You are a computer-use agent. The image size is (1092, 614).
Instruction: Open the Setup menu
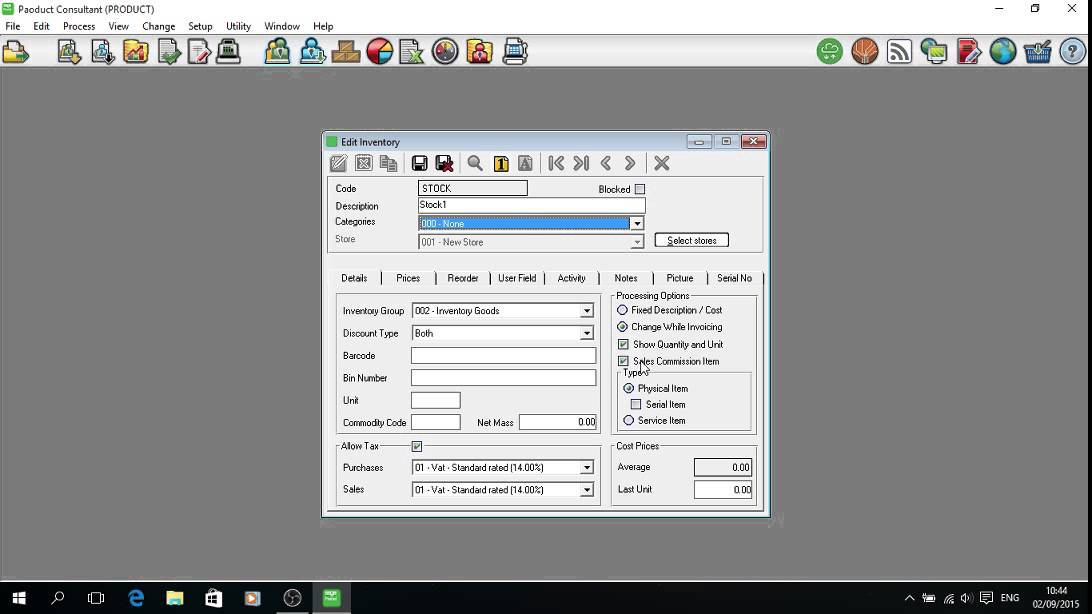pos(200,26)
